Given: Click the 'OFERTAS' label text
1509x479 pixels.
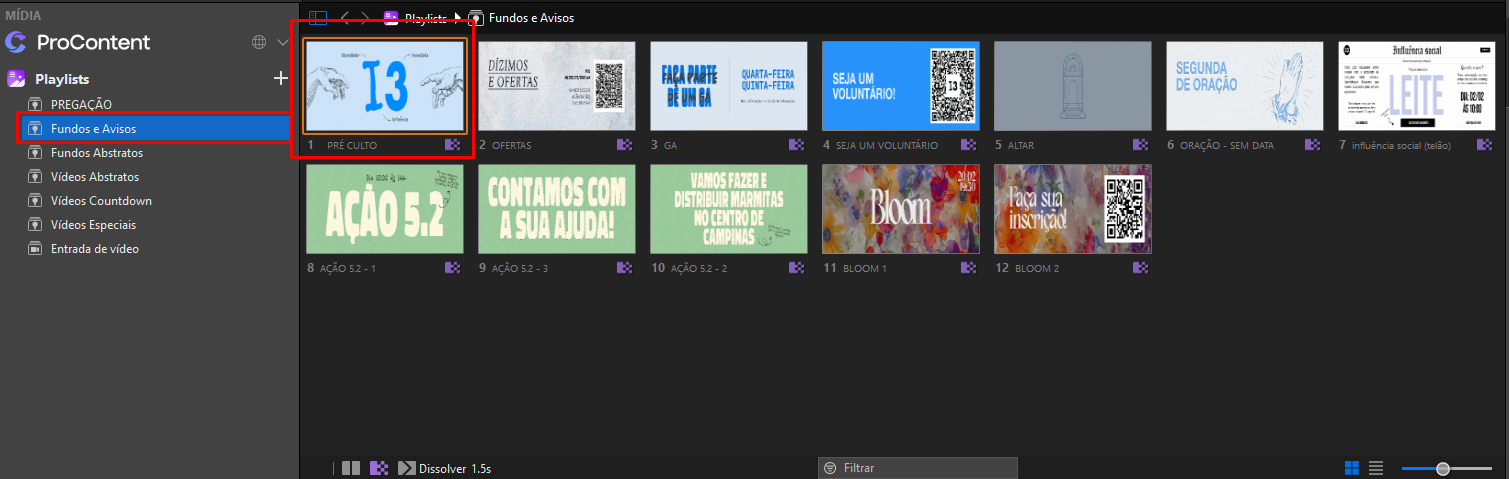Looking at the screenshot, I should click(x=511, y=145).
